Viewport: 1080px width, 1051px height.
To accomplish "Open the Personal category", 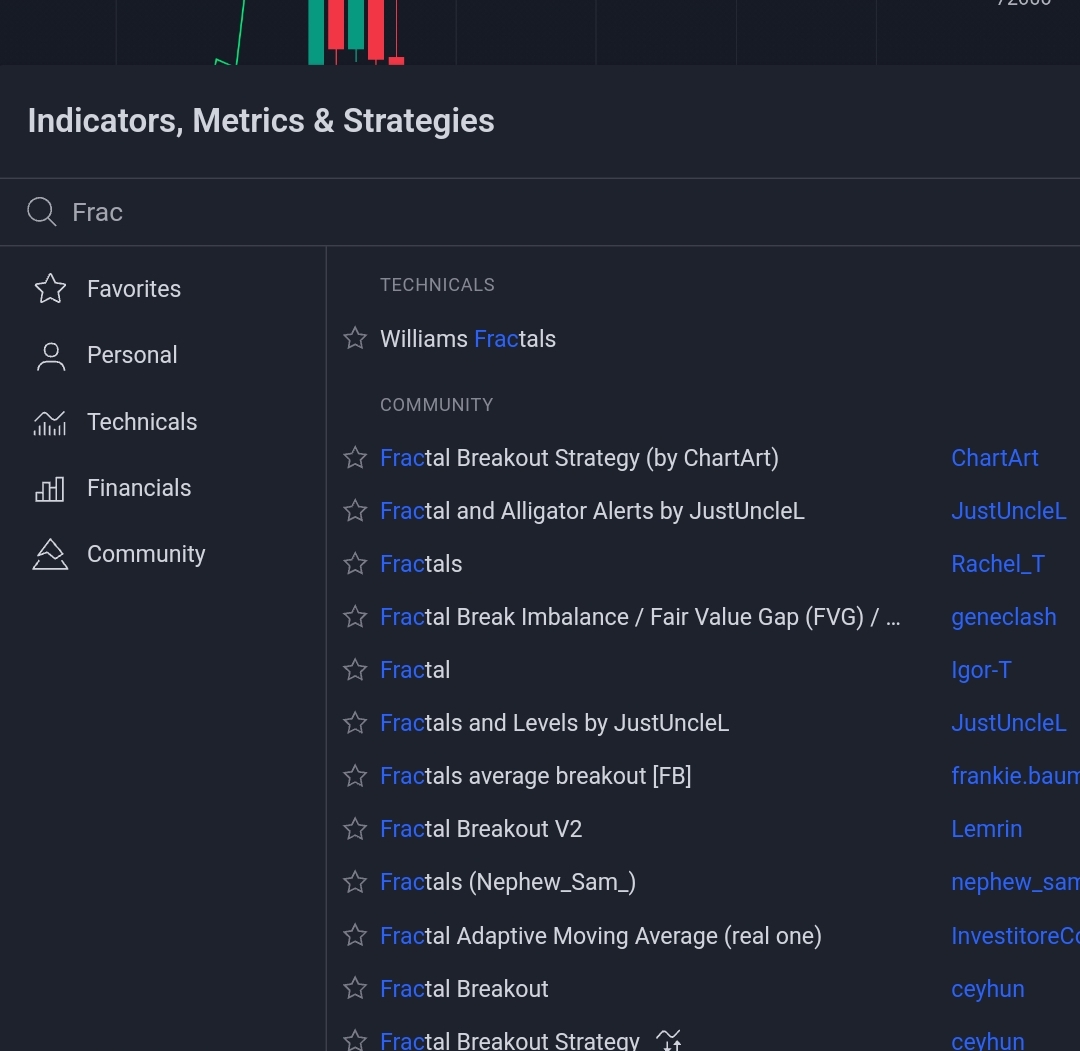I will [x=132, y=355].
